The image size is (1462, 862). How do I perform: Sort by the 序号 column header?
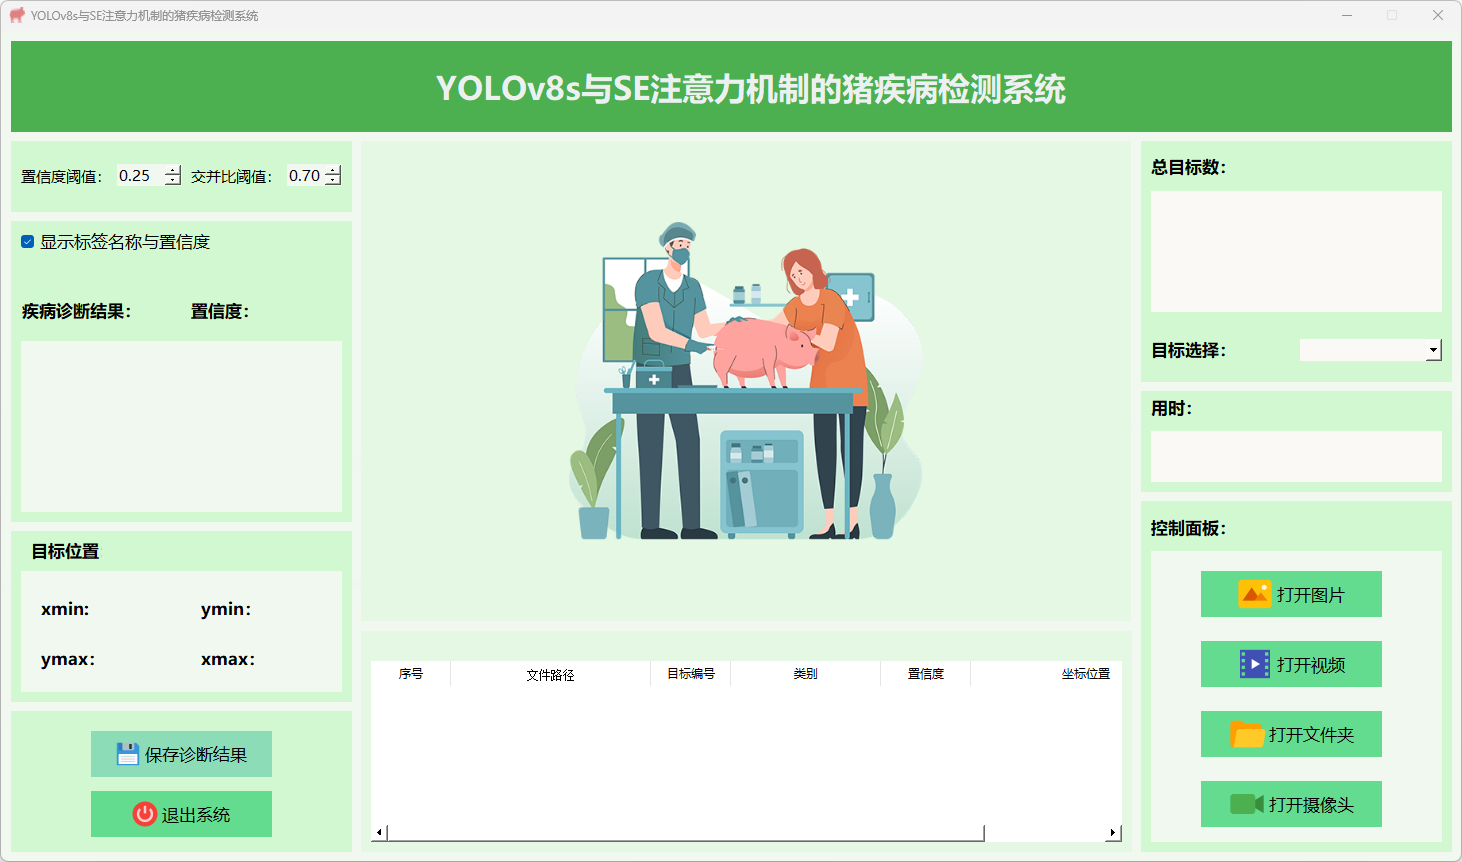tap(411, 674)
